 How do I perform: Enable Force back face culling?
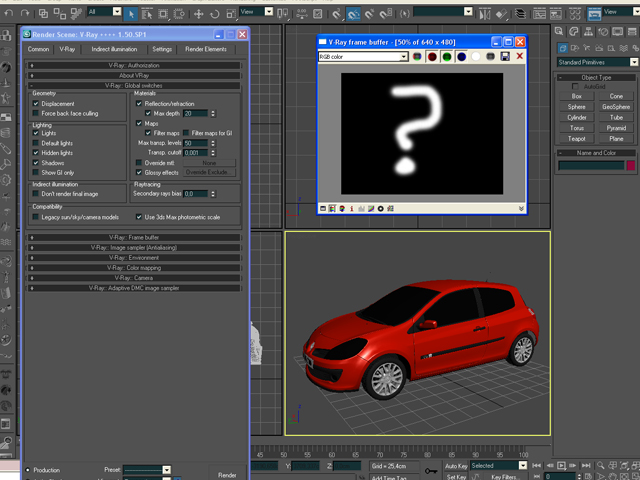pyautogui.click(x=36, y=113)
